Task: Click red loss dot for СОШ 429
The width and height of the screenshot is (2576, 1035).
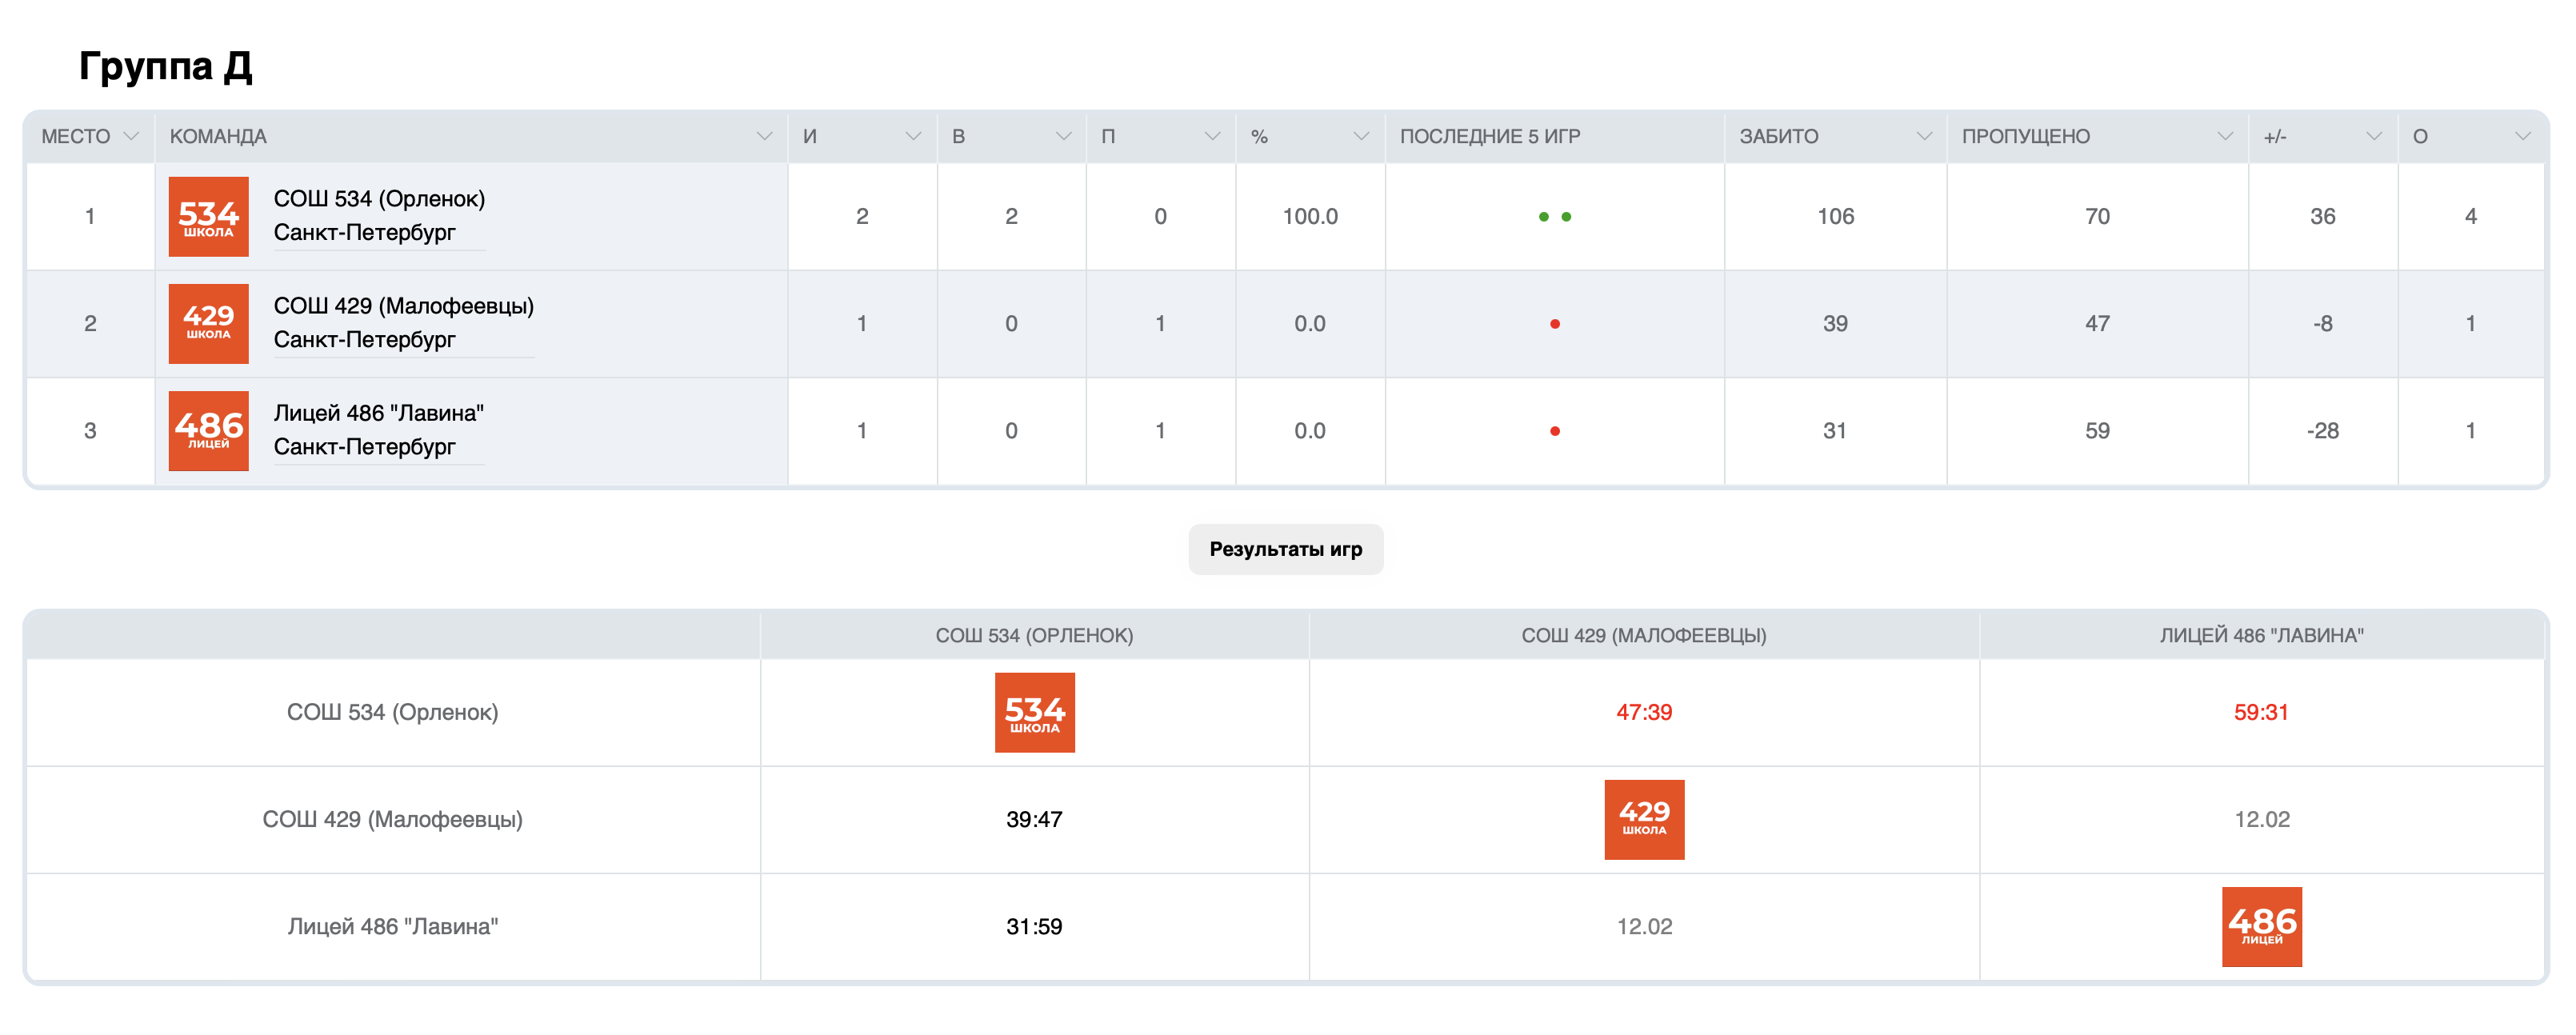Action: [x=1554, y=324]
